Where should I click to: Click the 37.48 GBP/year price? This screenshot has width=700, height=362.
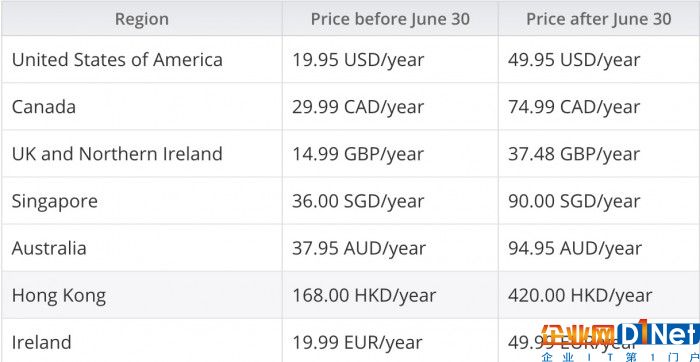574,154
